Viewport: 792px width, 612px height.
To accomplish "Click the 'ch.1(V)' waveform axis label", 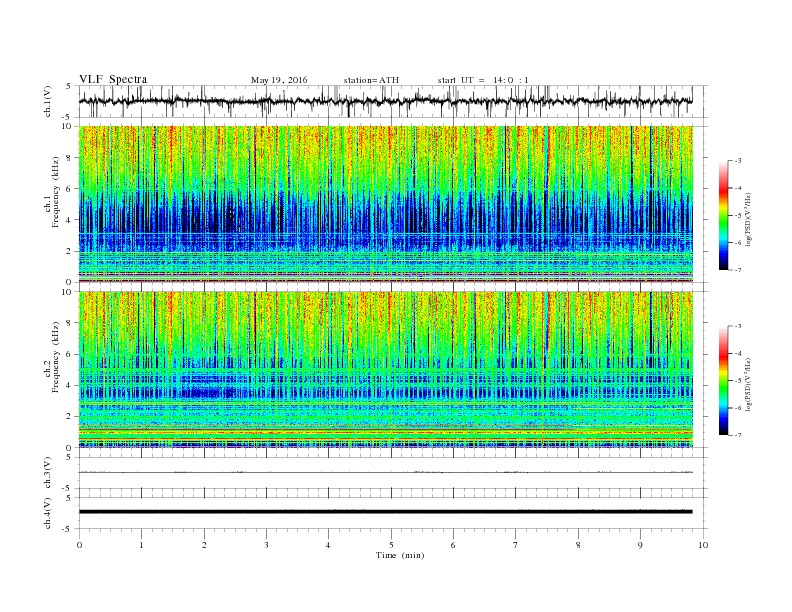I will click(47, 101).
